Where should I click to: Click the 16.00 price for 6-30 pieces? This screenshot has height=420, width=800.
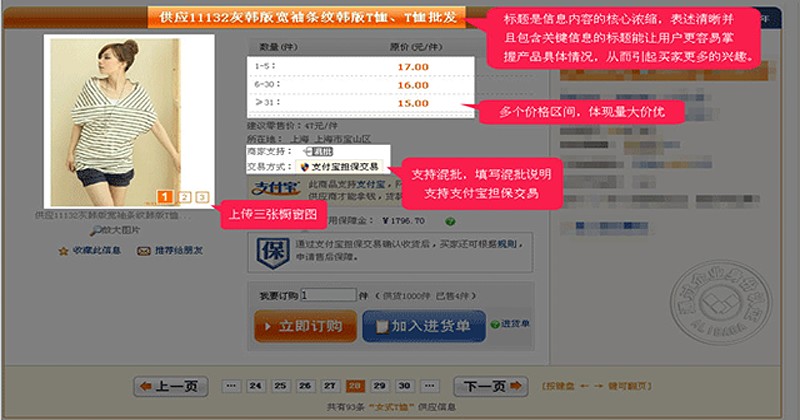(413, 85)
